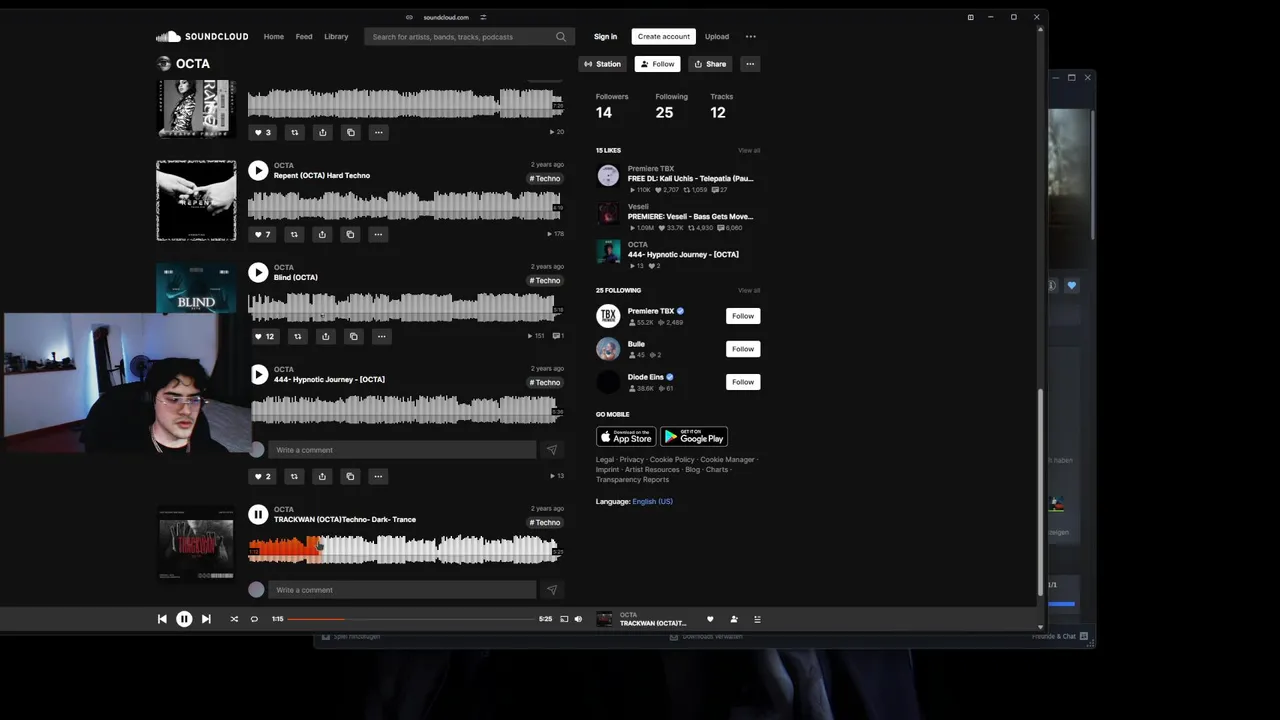
Task: Copy link of the 444- Hypnotic Journey track
Action: pos(350,476)
